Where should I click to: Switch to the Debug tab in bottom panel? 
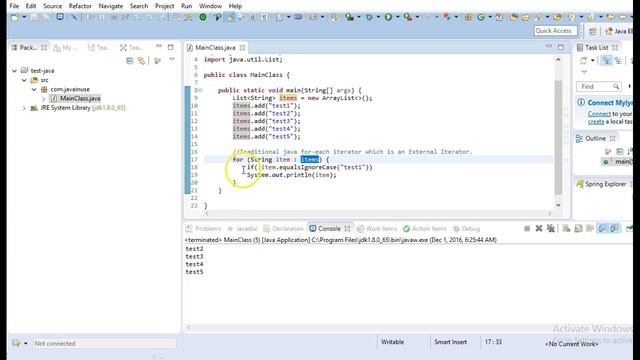click(467, 229)
